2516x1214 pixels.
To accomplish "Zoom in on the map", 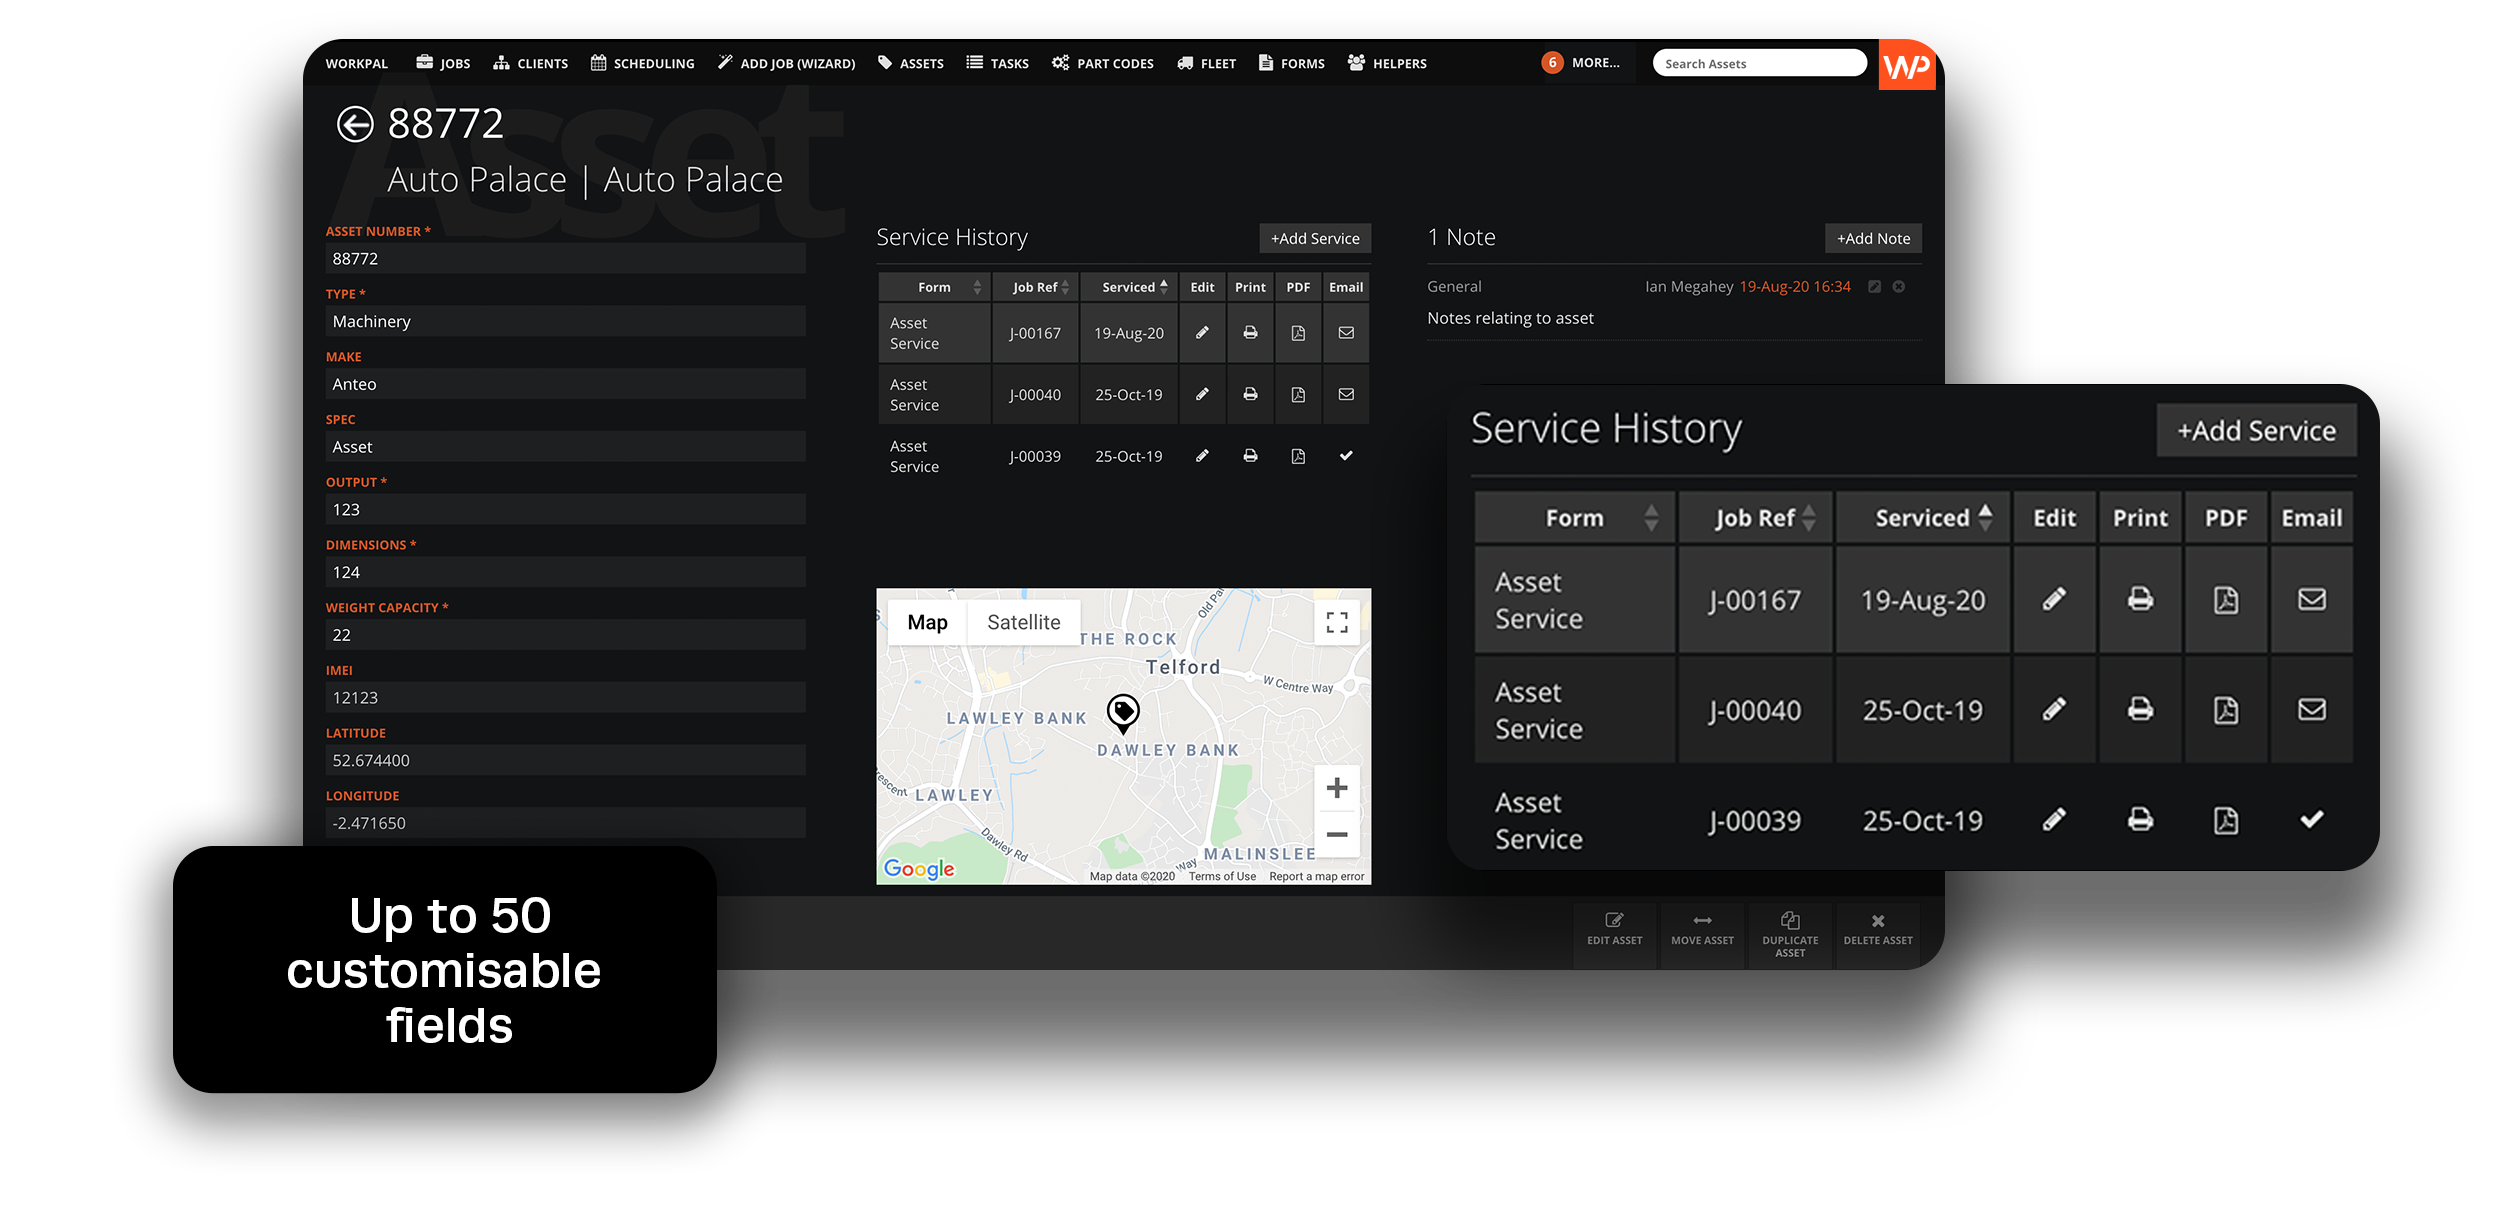I will click(1337, 788).
